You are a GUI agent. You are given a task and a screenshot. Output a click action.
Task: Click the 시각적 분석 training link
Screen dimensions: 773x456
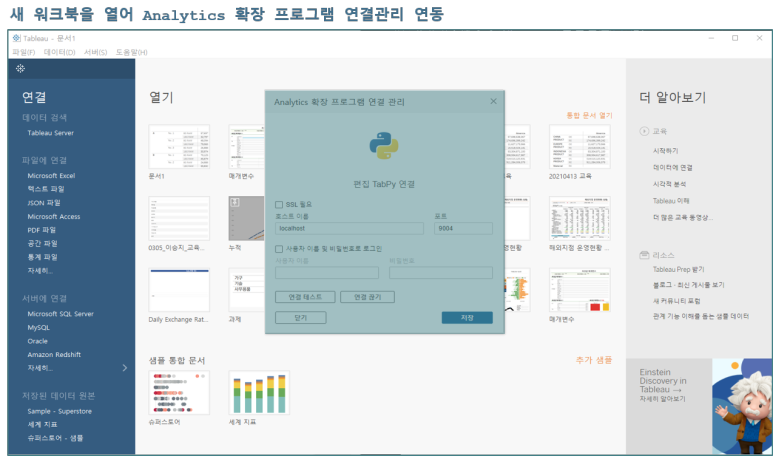(669, 184)
